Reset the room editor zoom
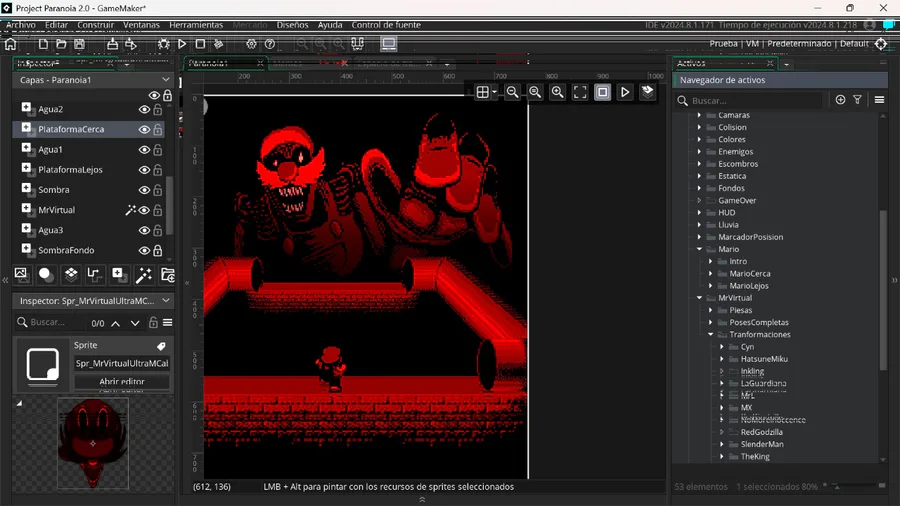Image resolution: width=900 pixels, height=506 pixels. click(535, 92)
